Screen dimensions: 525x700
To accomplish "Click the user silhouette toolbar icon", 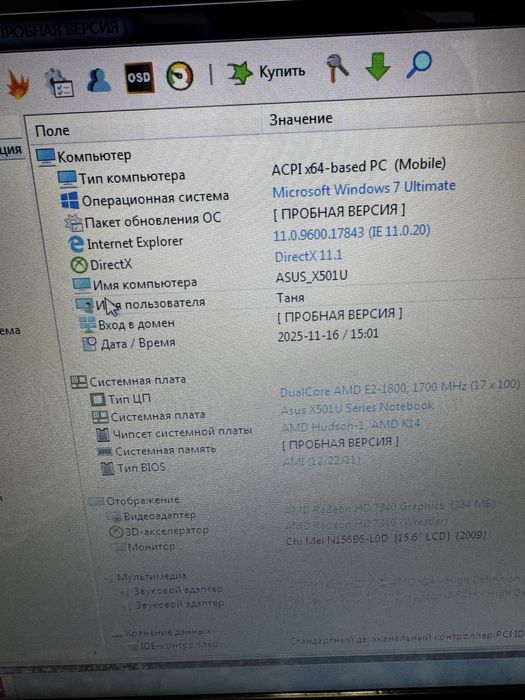I will pyautogui.click(x=98, y=80).
